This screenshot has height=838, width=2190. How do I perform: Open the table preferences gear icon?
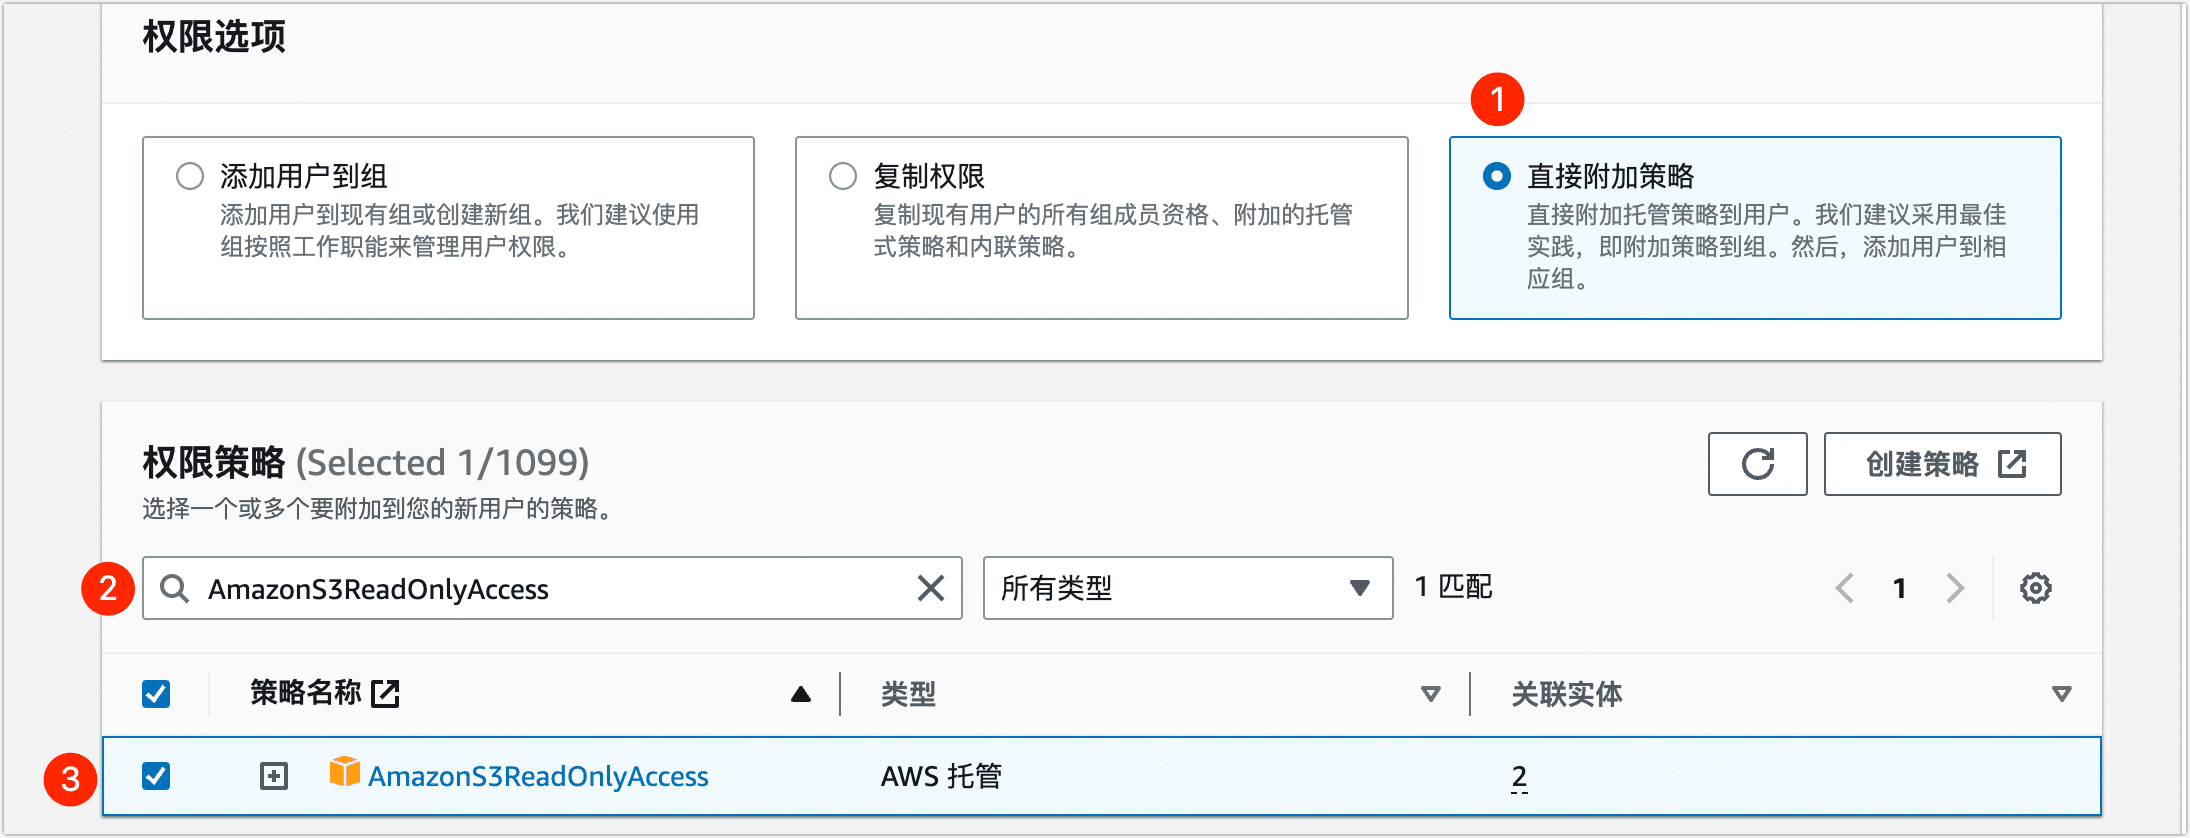(2035, 588)
